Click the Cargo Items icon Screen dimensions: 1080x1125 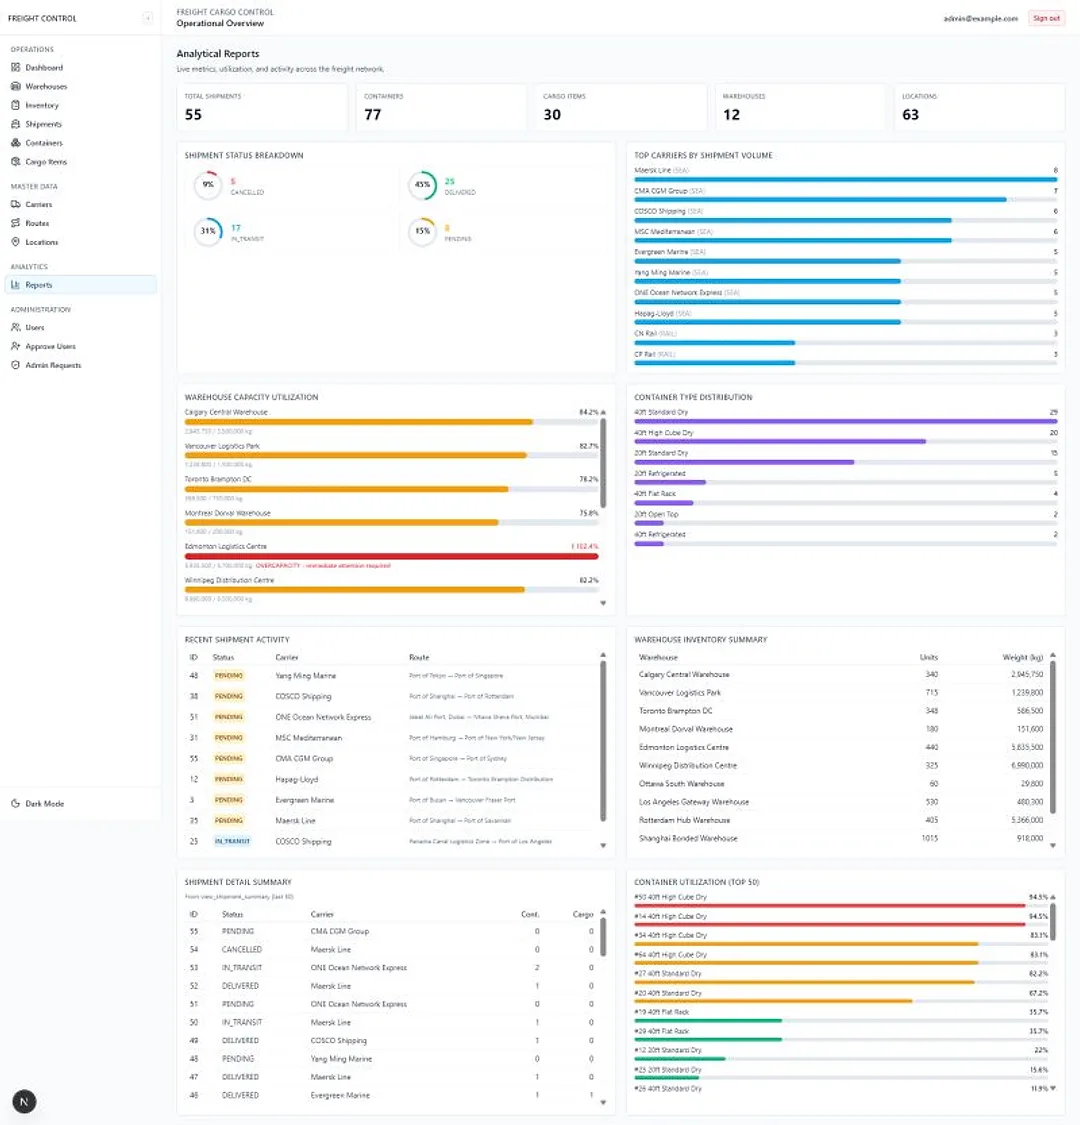pyautogui.click(x=16, y=161)
